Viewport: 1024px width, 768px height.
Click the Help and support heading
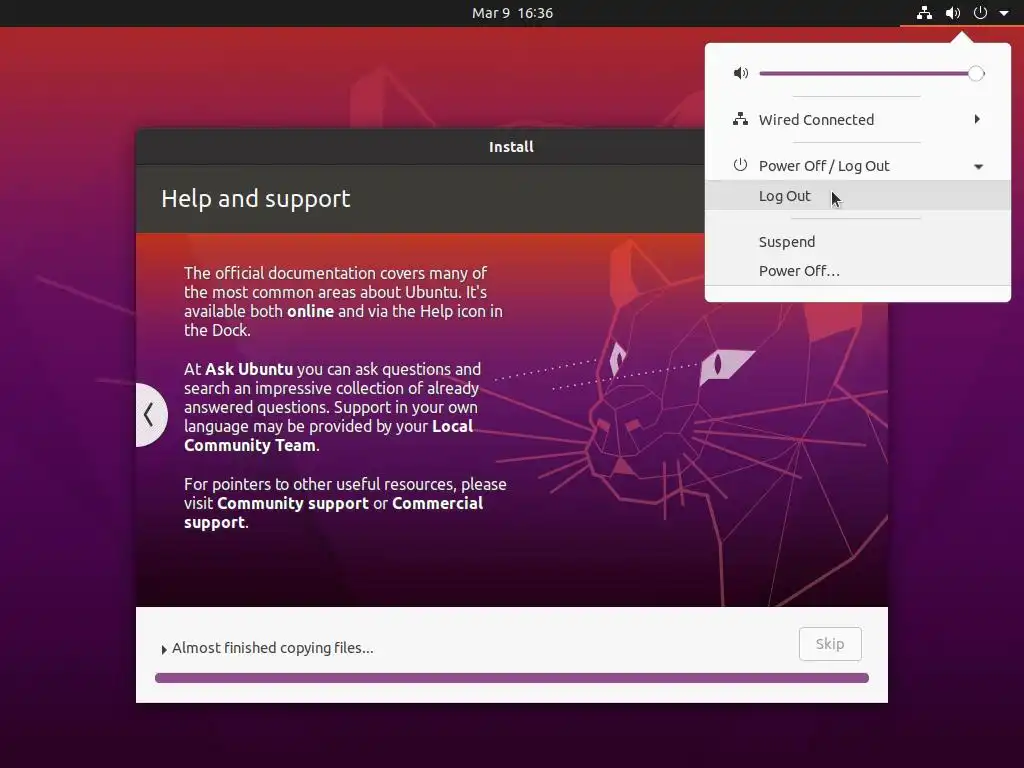[255, 199]
